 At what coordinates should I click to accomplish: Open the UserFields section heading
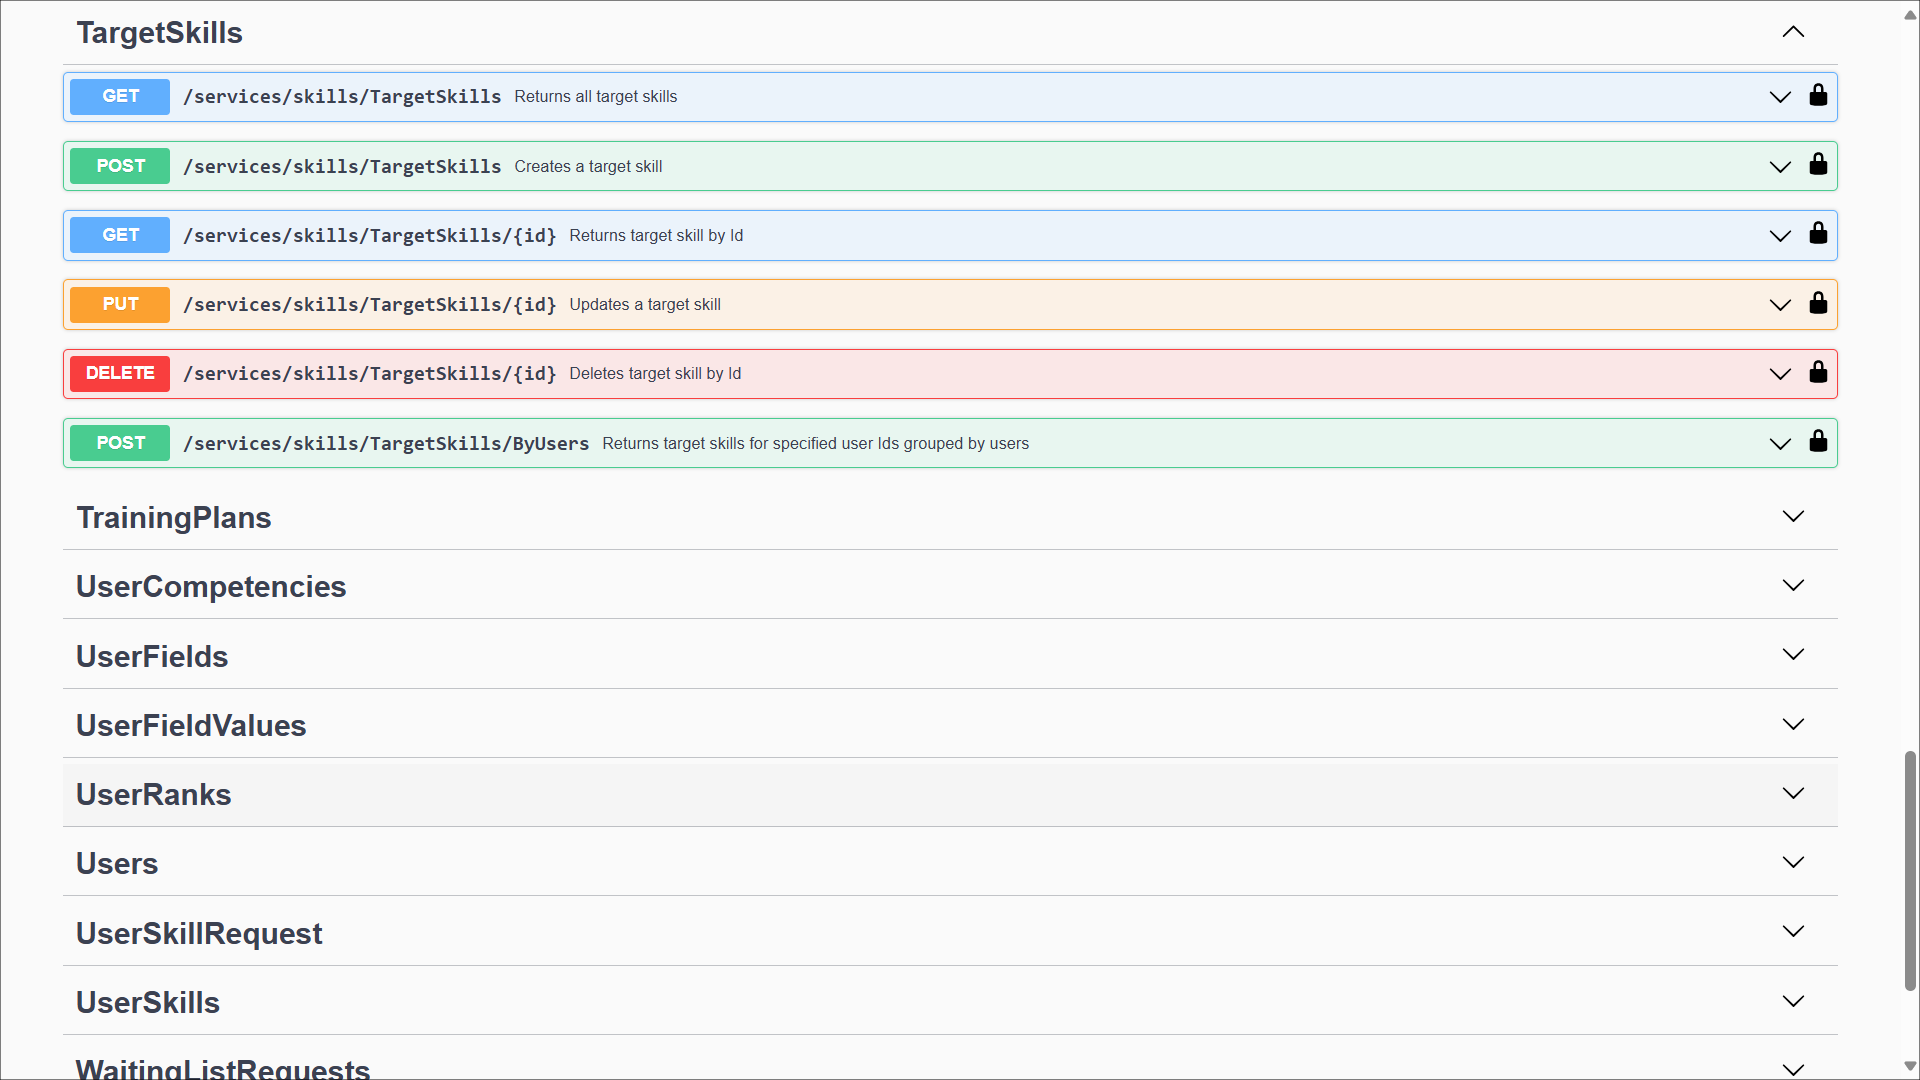tap(152, 656)
